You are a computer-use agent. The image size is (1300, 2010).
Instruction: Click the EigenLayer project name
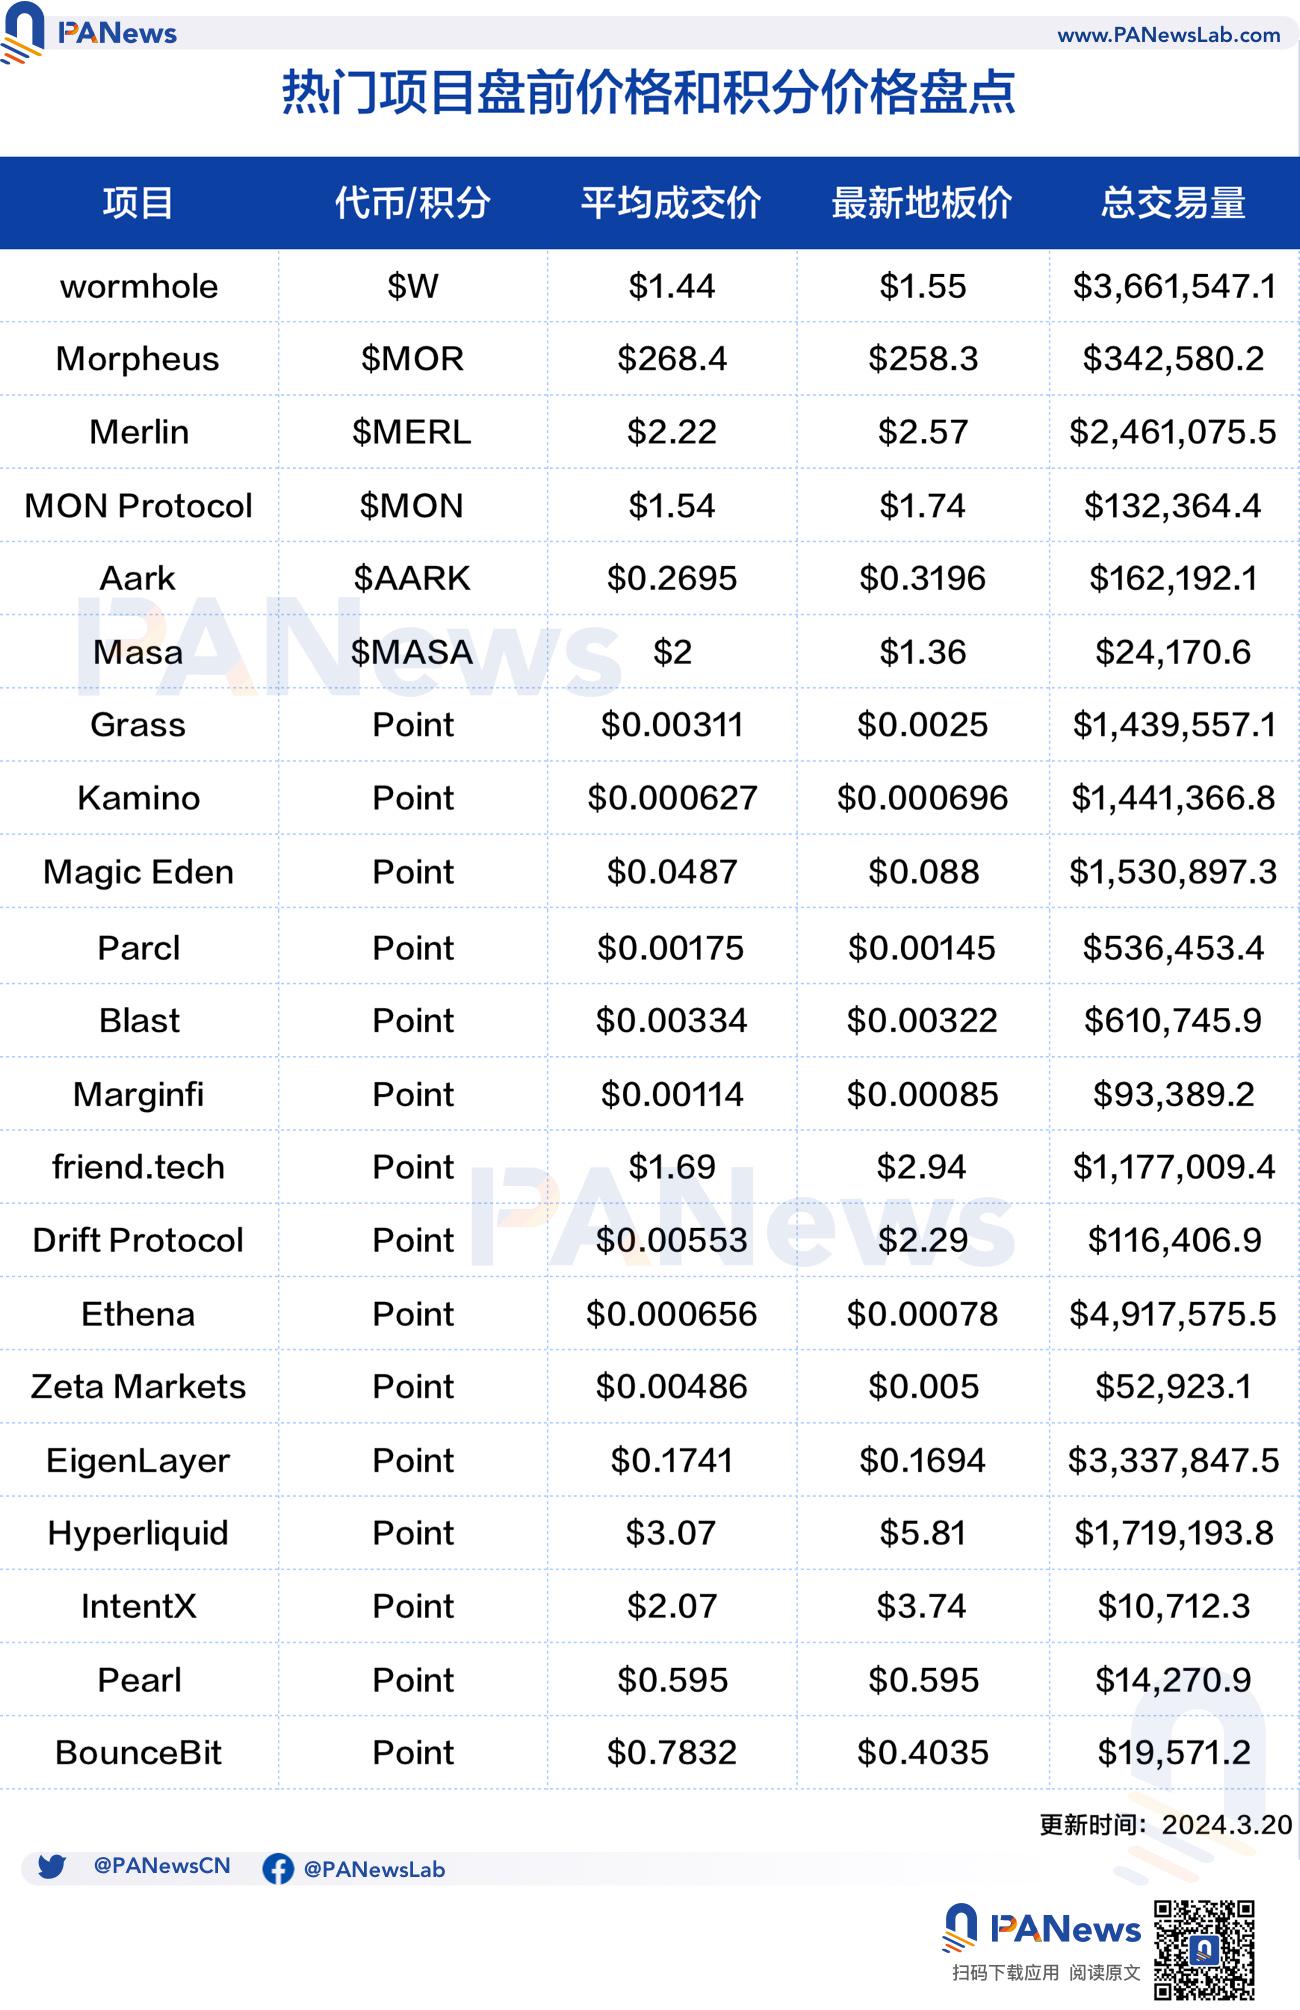[138, 1460]
